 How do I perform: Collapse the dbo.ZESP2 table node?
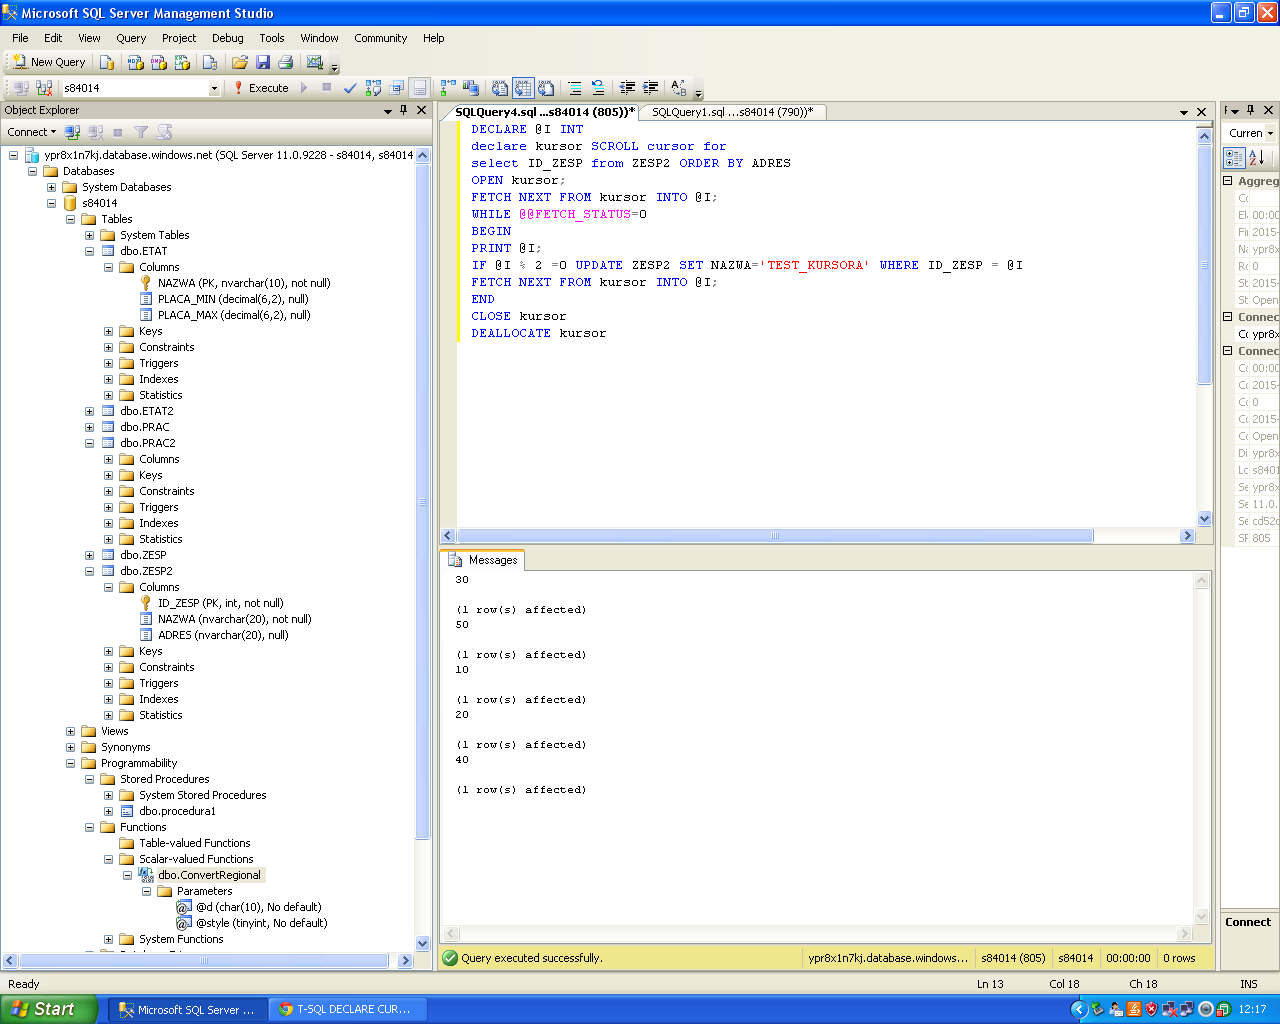click(x=89, y=571)
